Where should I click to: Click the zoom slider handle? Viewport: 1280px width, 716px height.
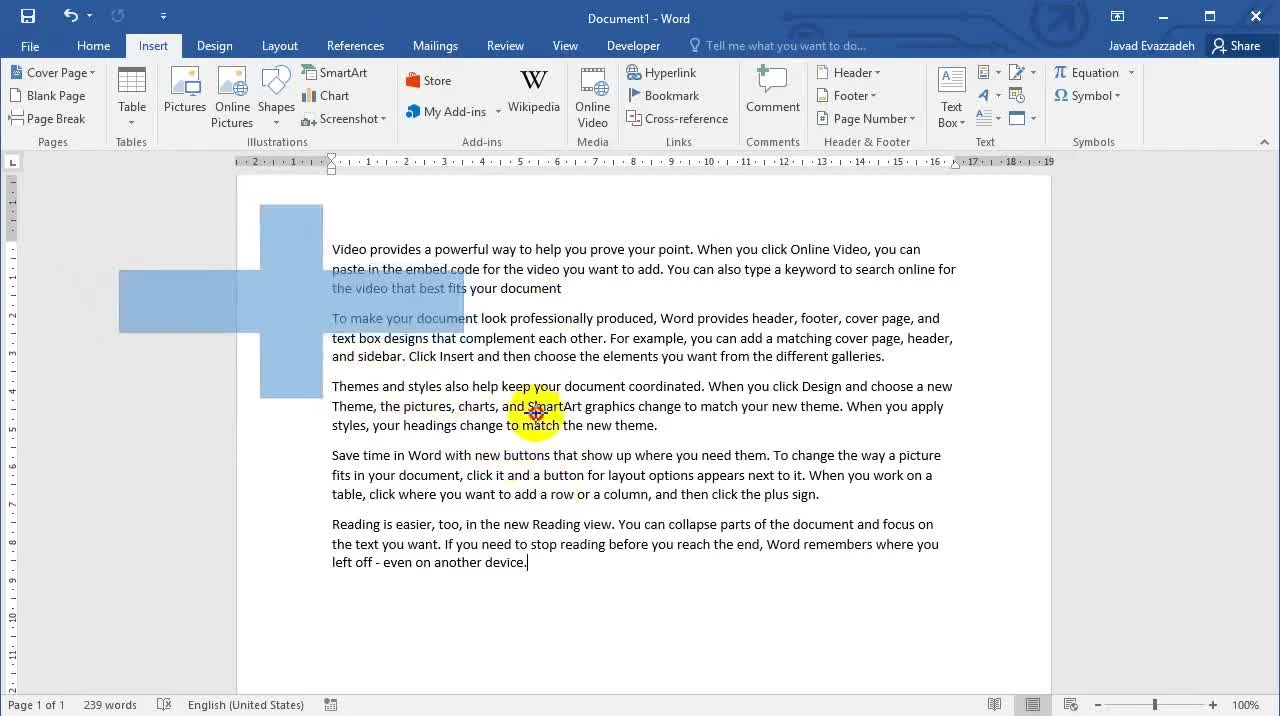(x=1154, y=705)
